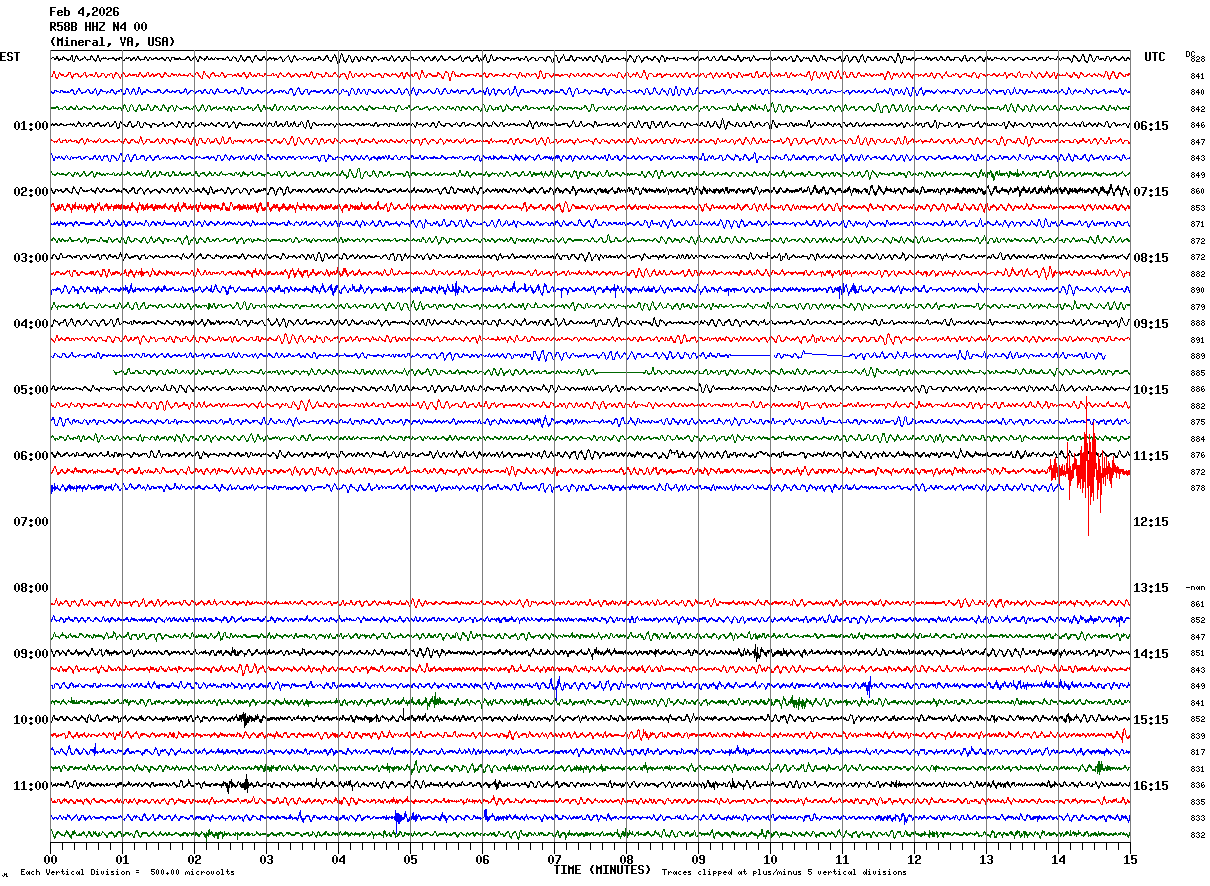1210x886 pixels.
Task: Click the vertical division 500.00 microvolts note
Action: tap(127, 873)
